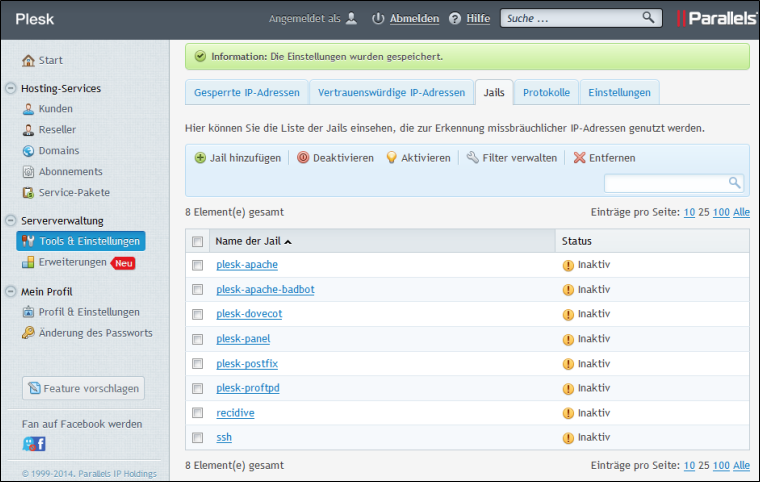Screen dimensions: 760x482
Task: Switch to the Protokolle tab
Action: coord(546,93)
